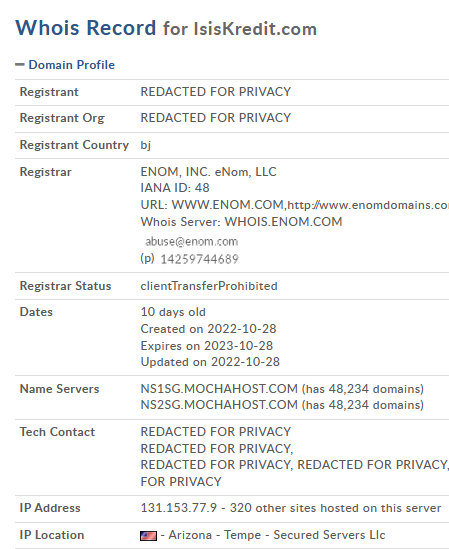This screenshot has width=449, height=549.
Task: Click the Name Servers row label
Action: point(60,389)
